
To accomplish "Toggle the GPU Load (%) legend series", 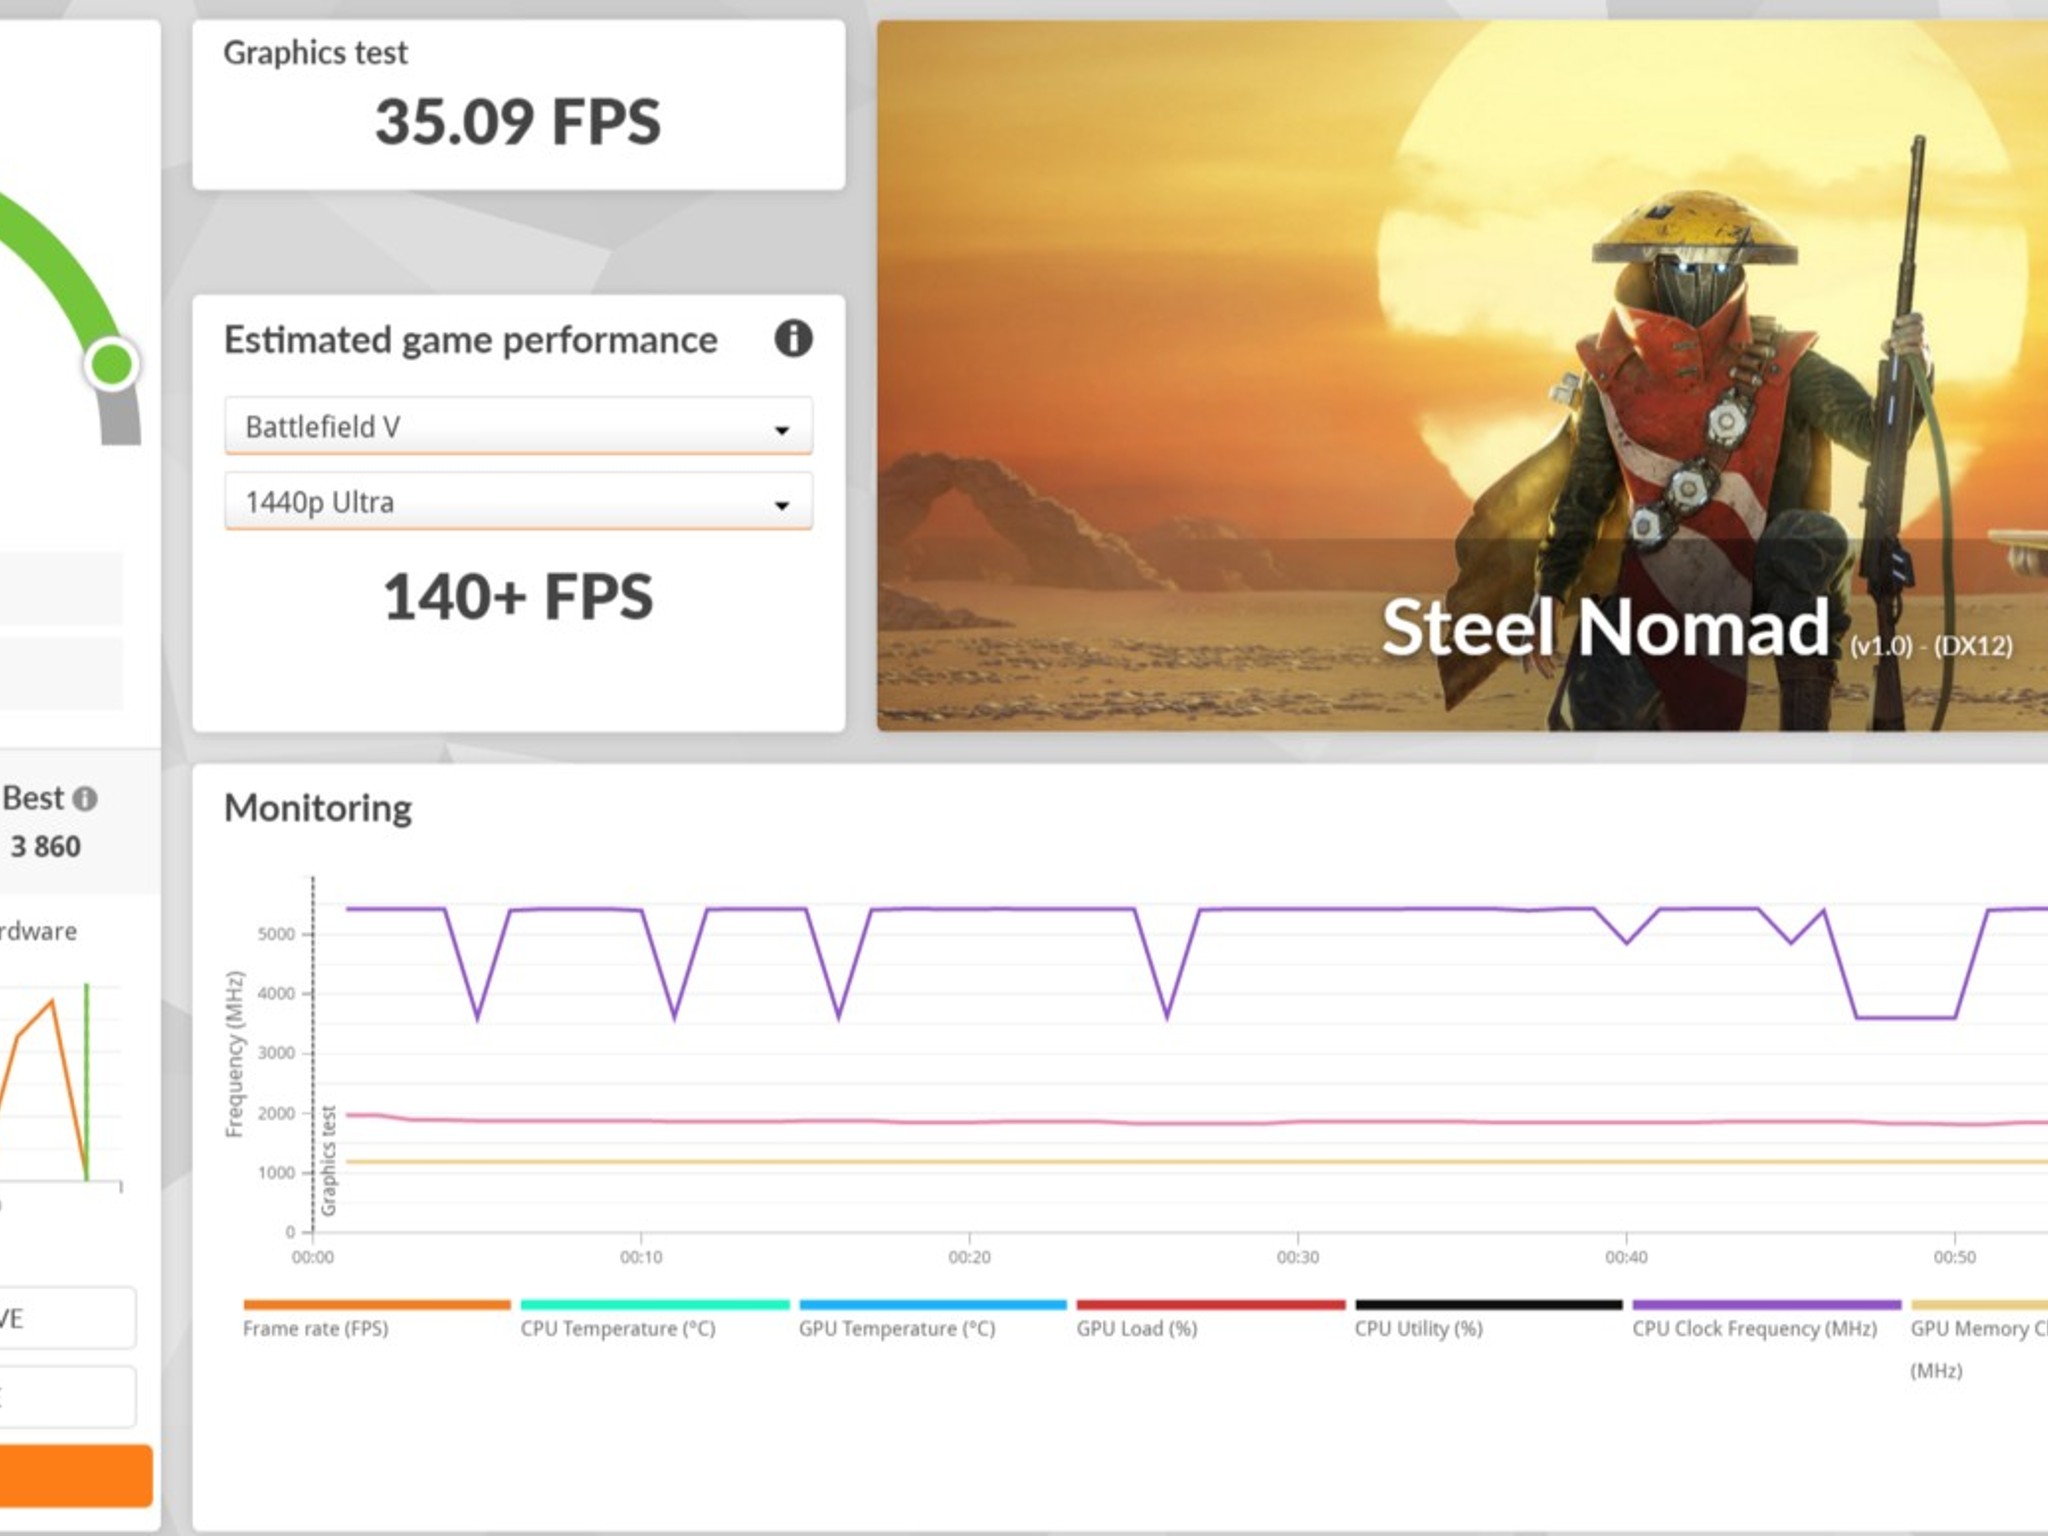I will coord(1211,1320).
